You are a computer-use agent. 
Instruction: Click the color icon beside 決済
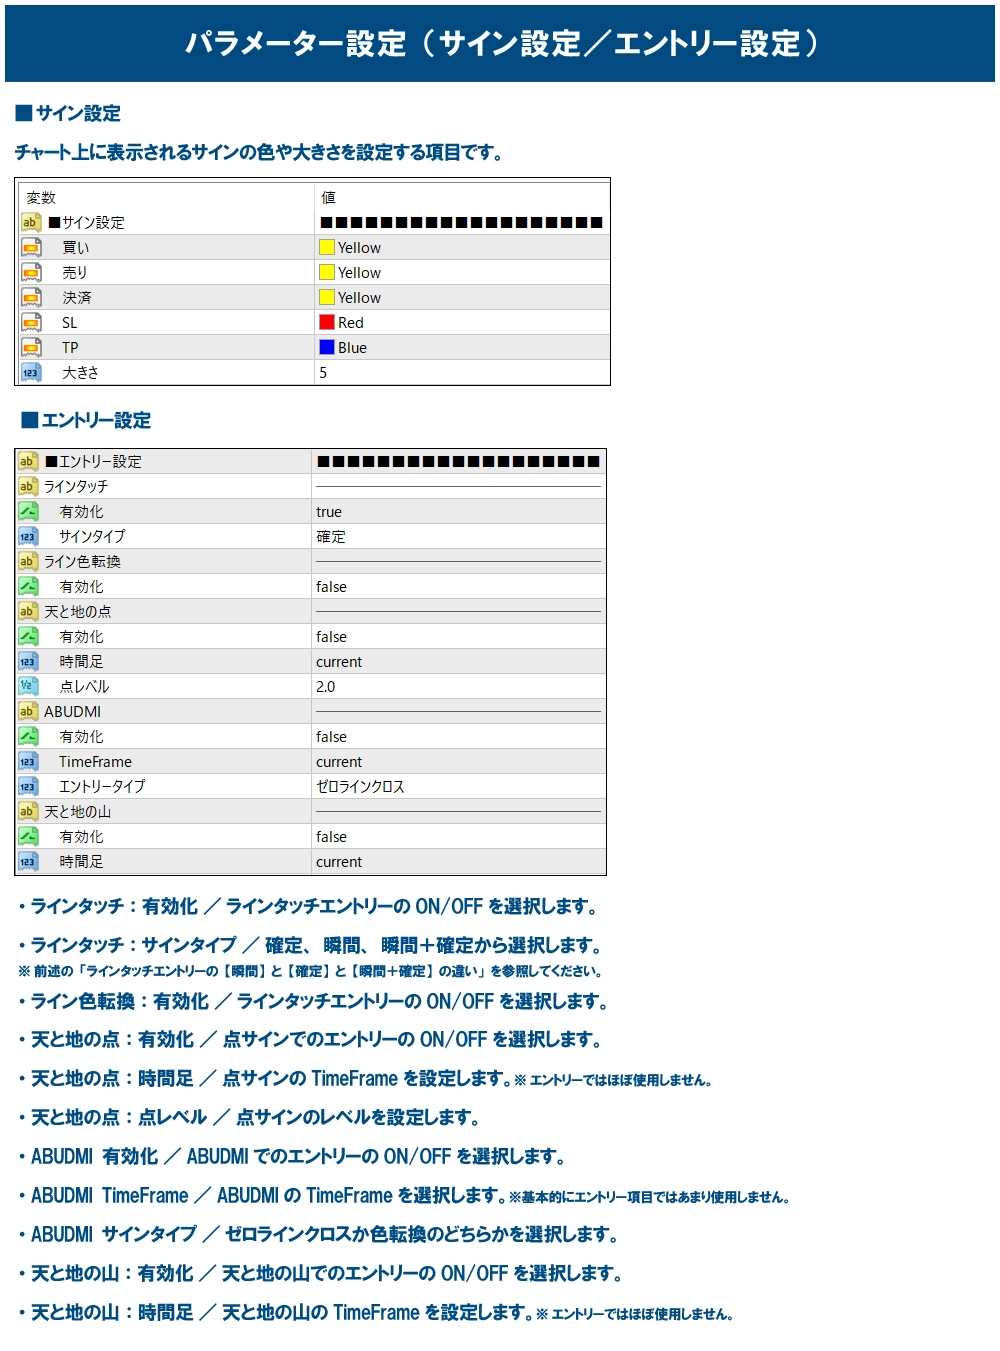click(31, 297)
